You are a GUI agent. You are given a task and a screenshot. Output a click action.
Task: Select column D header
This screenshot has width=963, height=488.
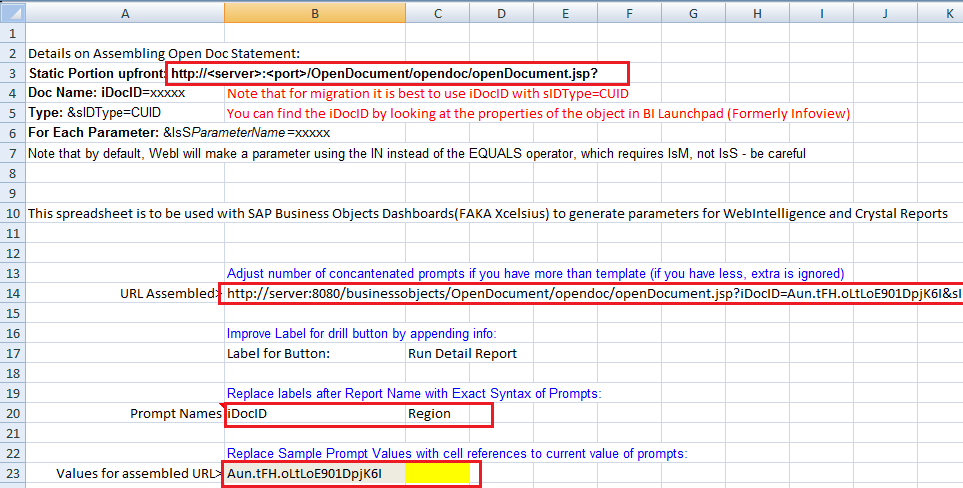[501, 13]
